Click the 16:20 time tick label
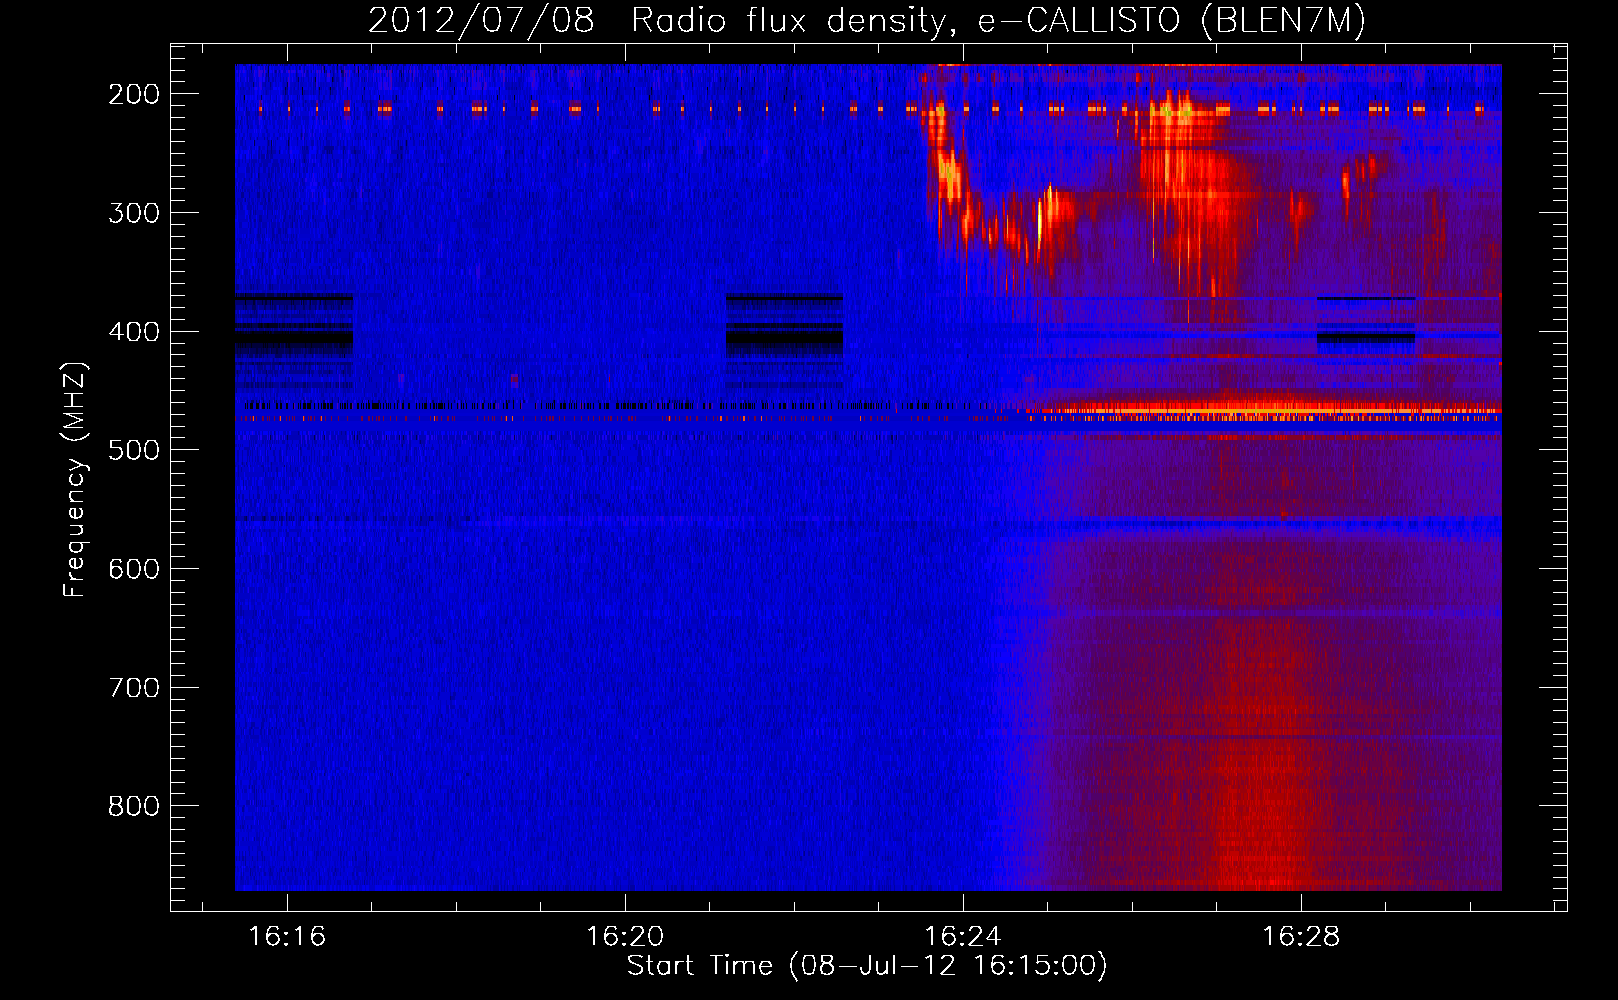The width and height of the screenshot is (1618, 1000). tap(625, 937)
